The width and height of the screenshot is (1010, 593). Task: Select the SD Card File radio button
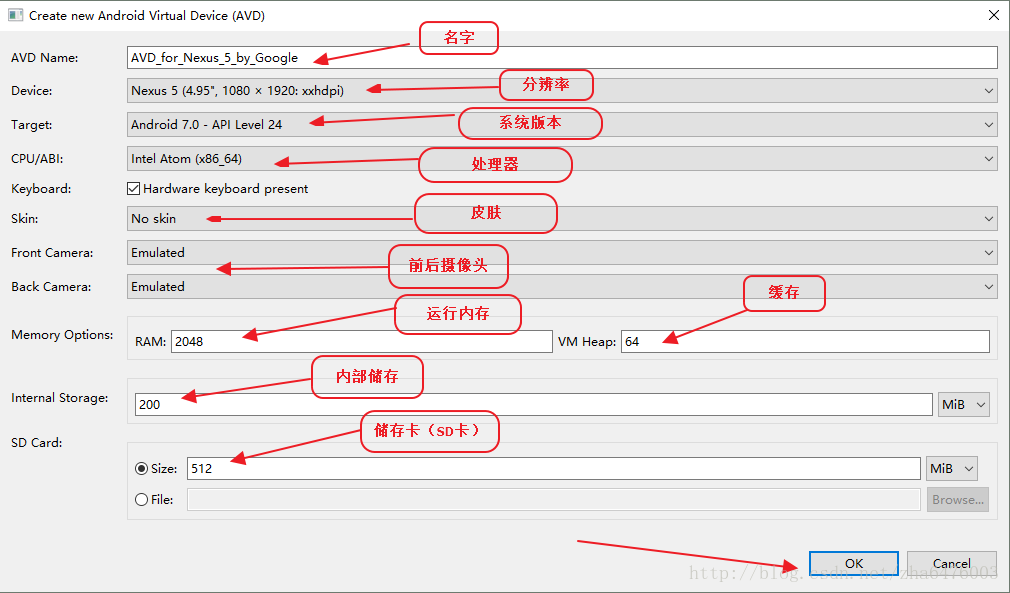pyautogui.click(x=142, y=500)
